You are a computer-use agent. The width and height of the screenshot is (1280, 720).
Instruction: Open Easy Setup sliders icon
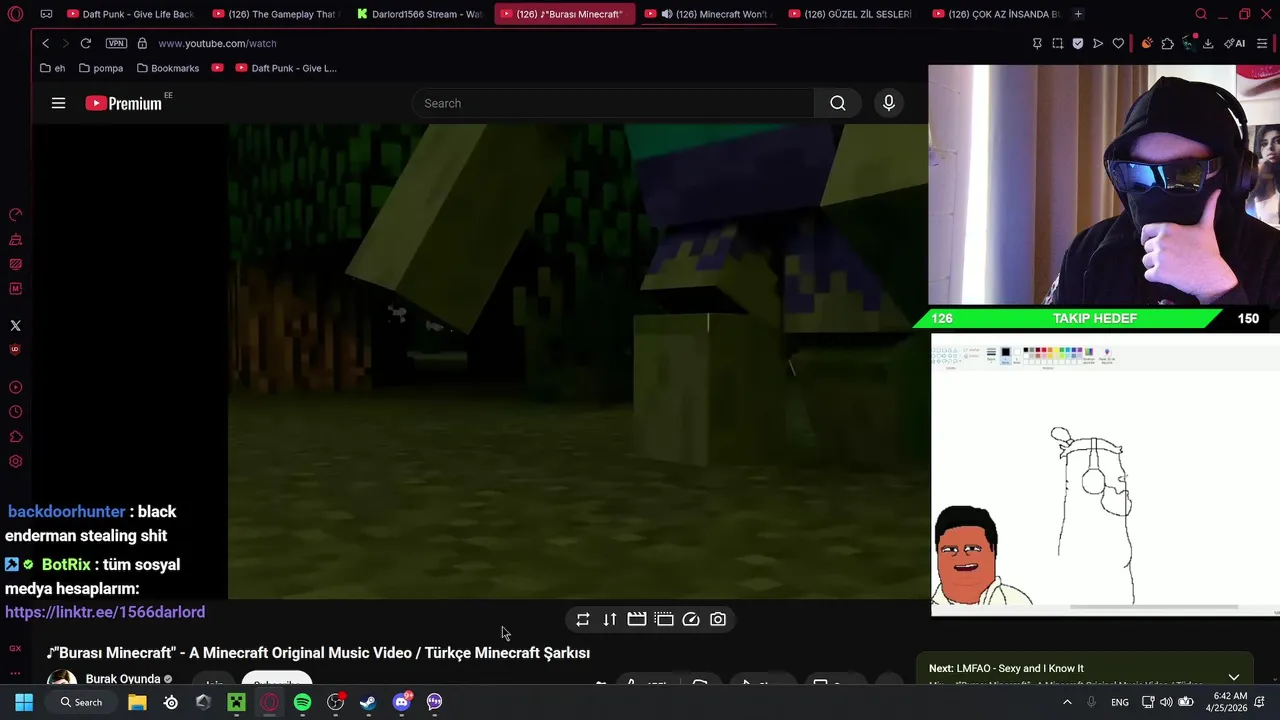(x=1262, y=43)
